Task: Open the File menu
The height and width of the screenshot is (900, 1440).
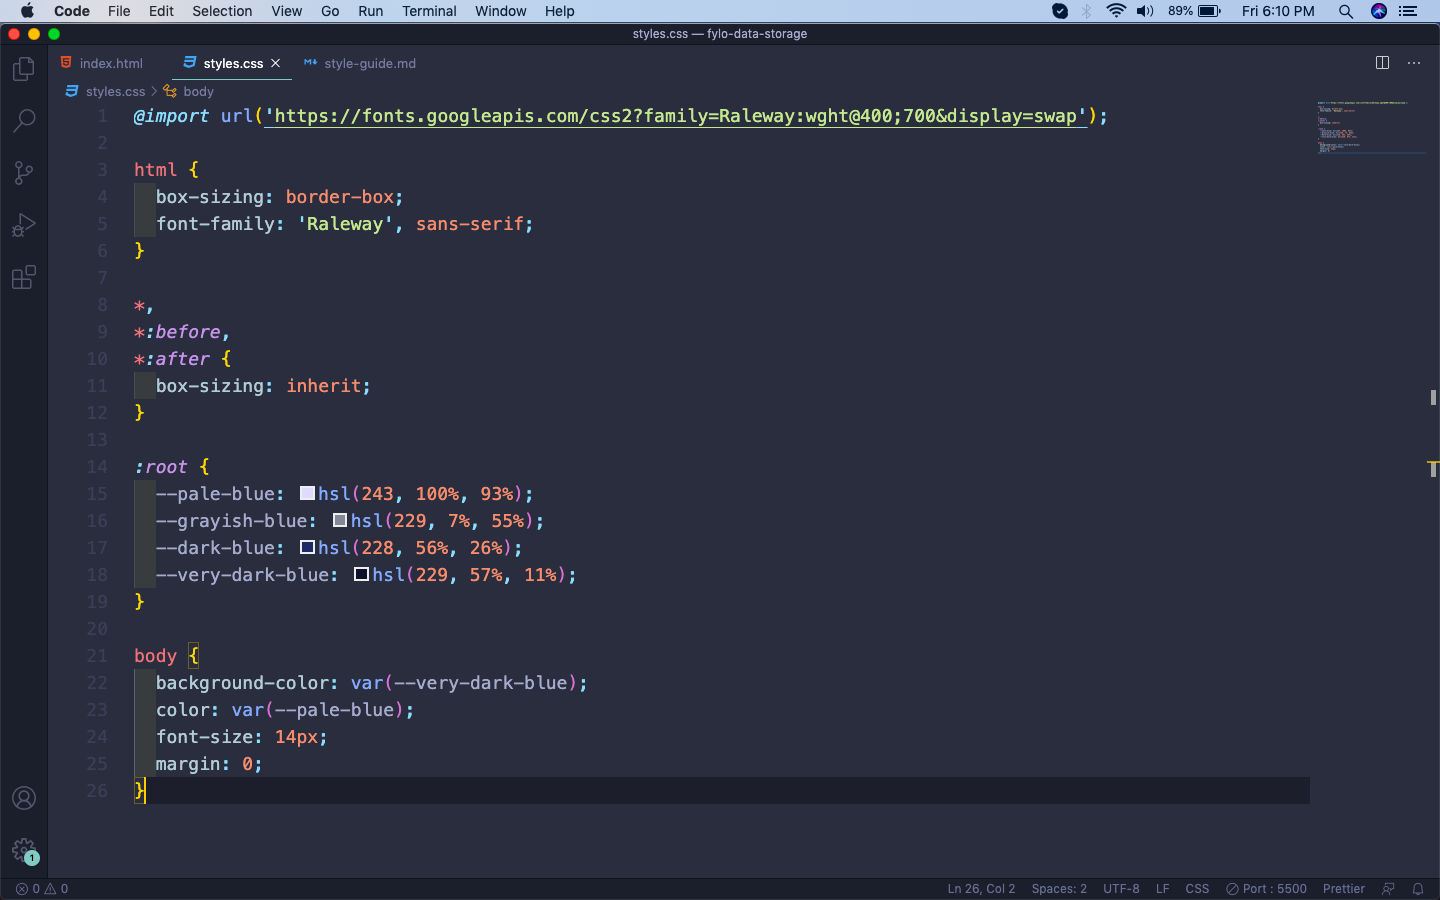Action: click(119, 11)
